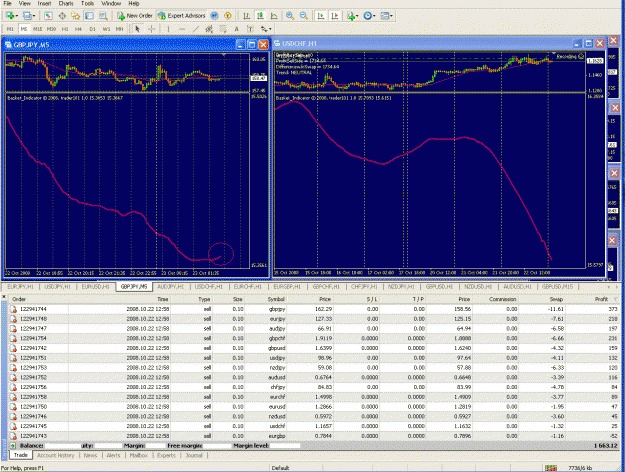The image size is (625, 472).
Task: Switch to the EURJPY,H1 chart tab
Action: (x=20, y=287)
